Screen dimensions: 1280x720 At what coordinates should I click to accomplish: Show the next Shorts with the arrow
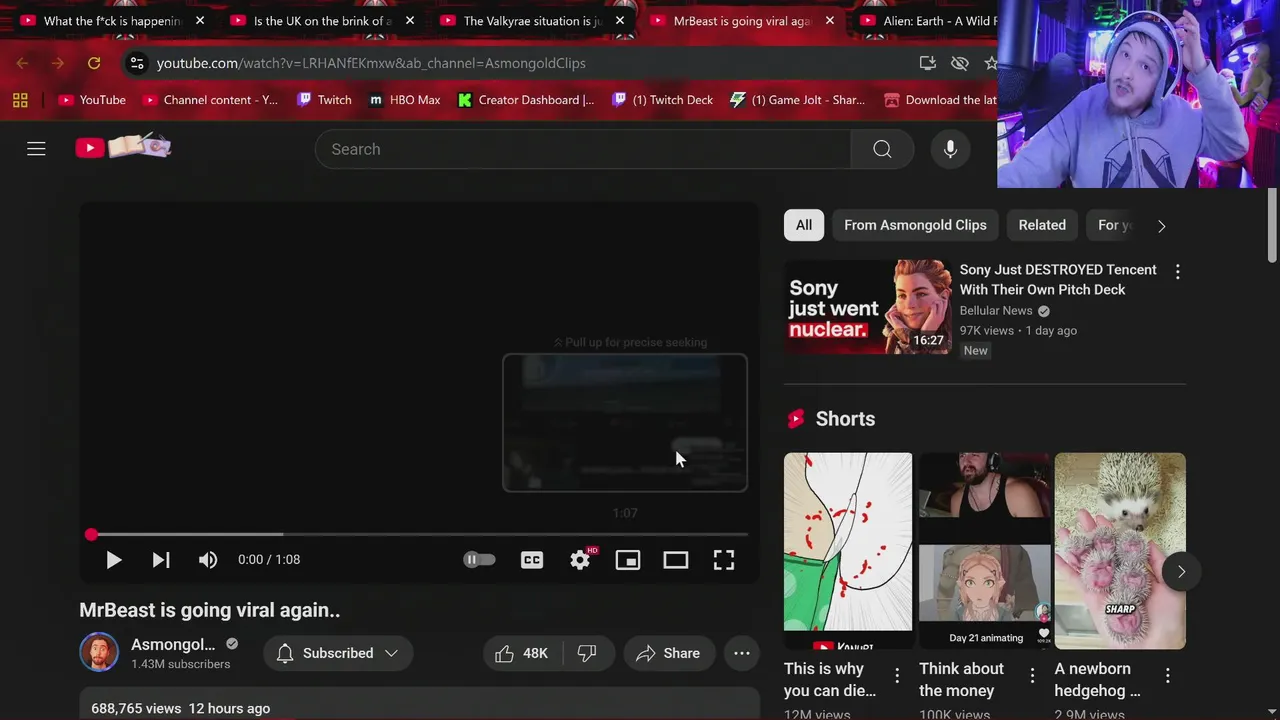point(1181,571)
